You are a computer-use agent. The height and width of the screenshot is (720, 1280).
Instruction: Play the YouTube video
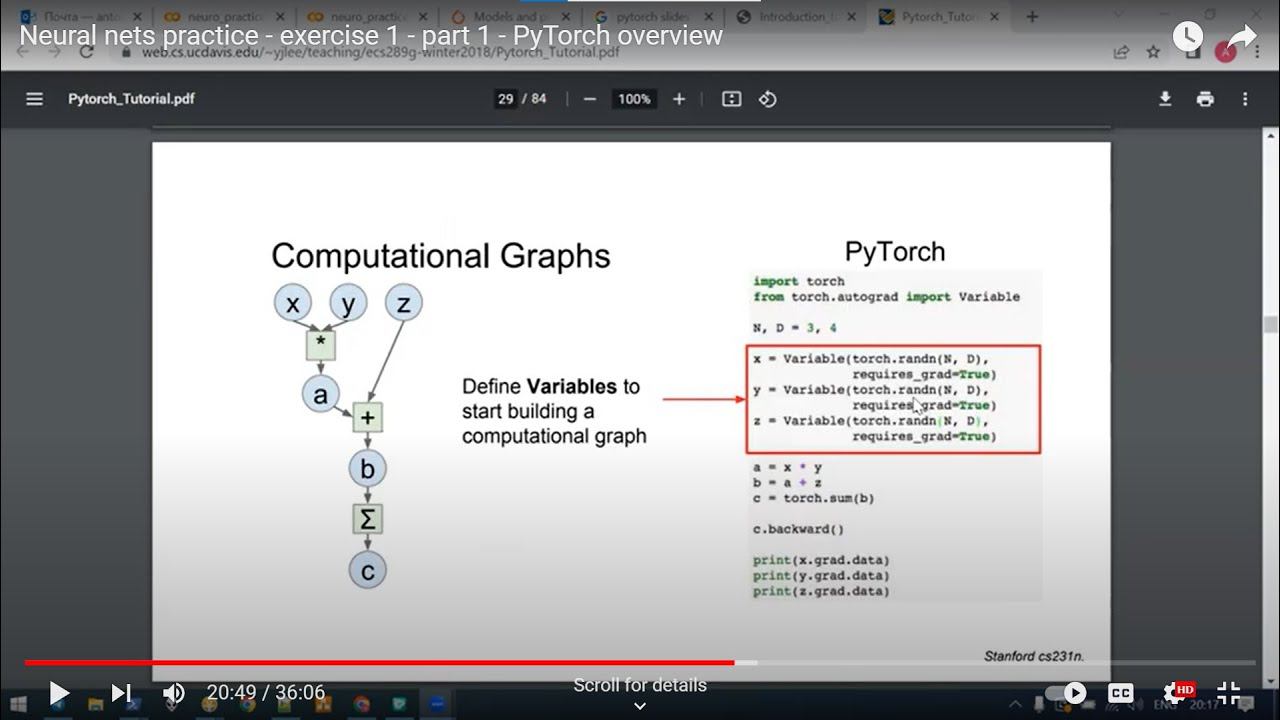pos(58,692)
